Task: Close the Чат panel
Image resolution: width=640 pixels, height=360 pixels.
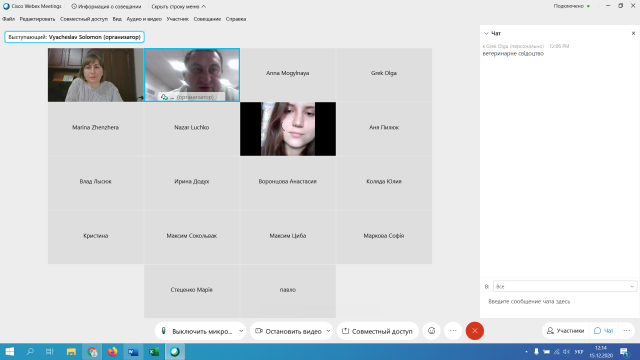Action: [x=633, y=33]
